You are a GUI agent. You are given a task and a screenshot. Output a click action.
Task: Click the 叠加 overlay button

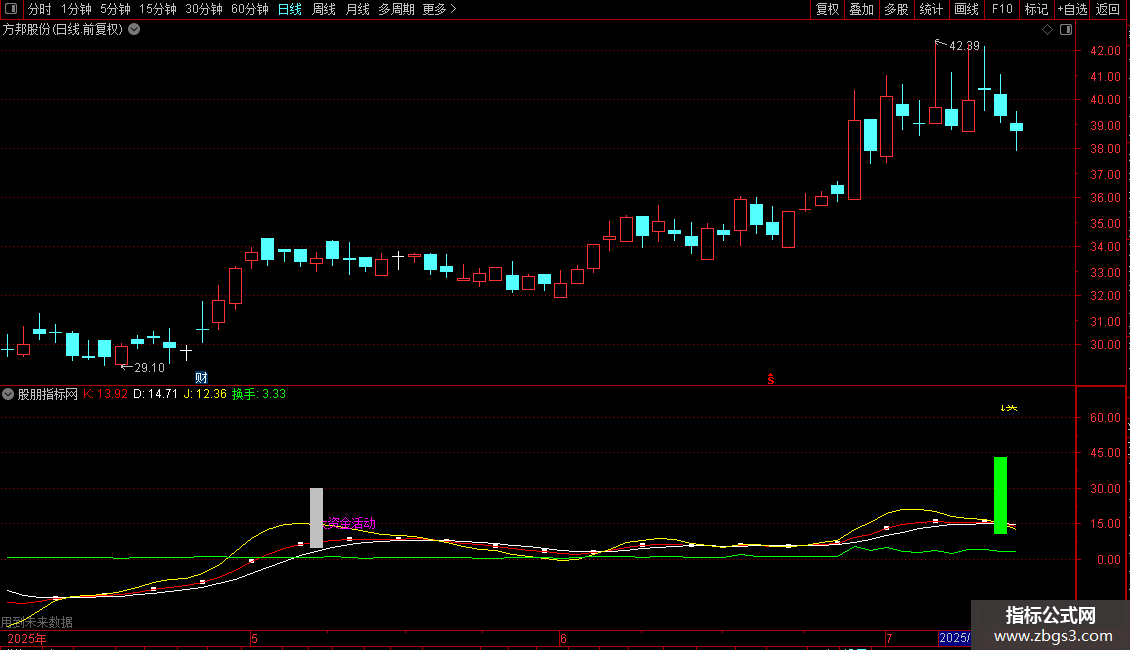(862, 9)
